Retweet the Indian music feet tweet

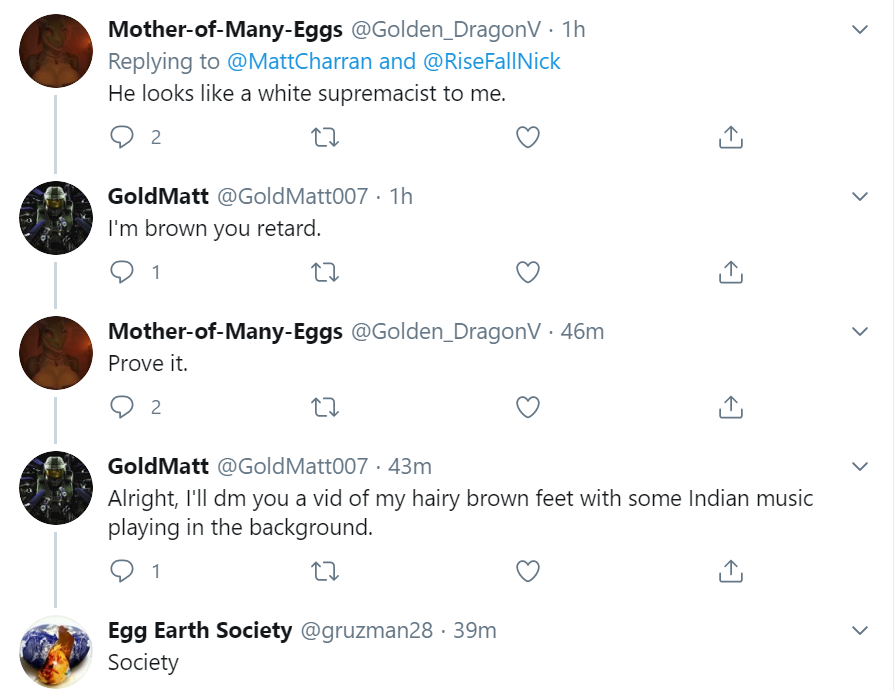coord(325,571)
